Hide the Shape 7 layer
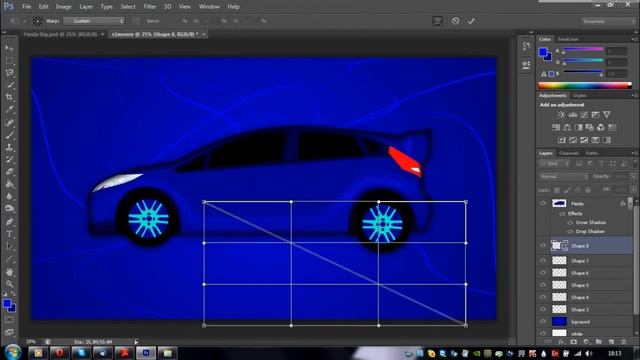 coord(543,260)
